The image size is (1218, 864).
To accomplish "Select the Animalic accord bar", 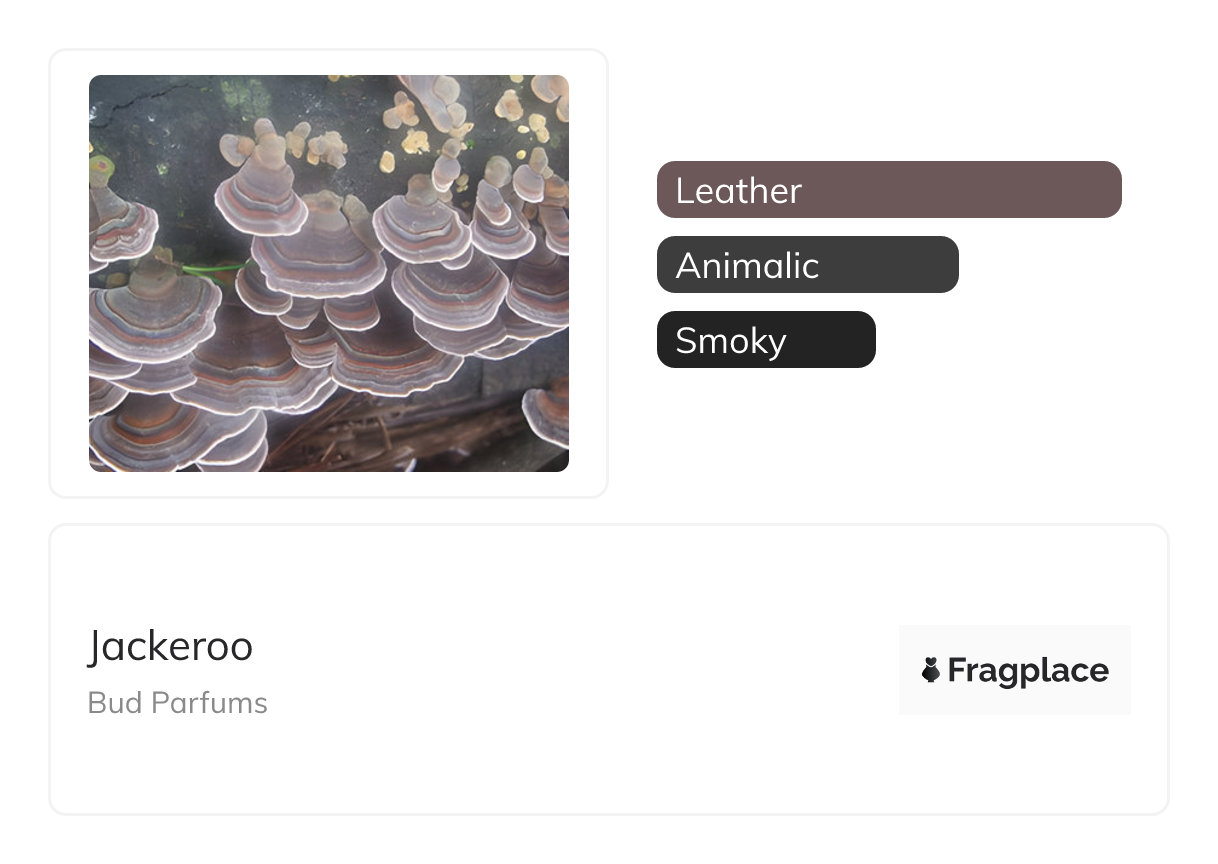I will (x=808, y=264).
